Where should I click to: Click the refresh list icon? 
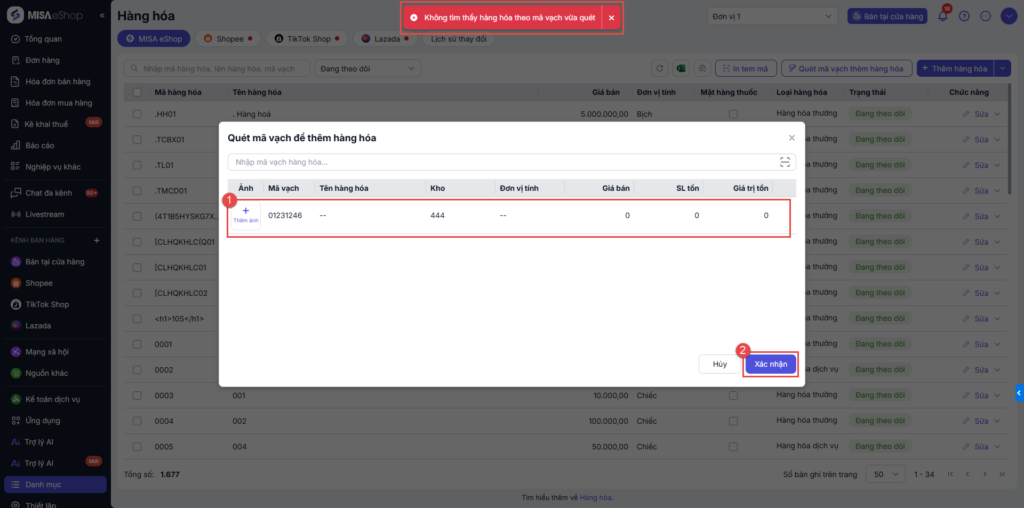point(660,69)
